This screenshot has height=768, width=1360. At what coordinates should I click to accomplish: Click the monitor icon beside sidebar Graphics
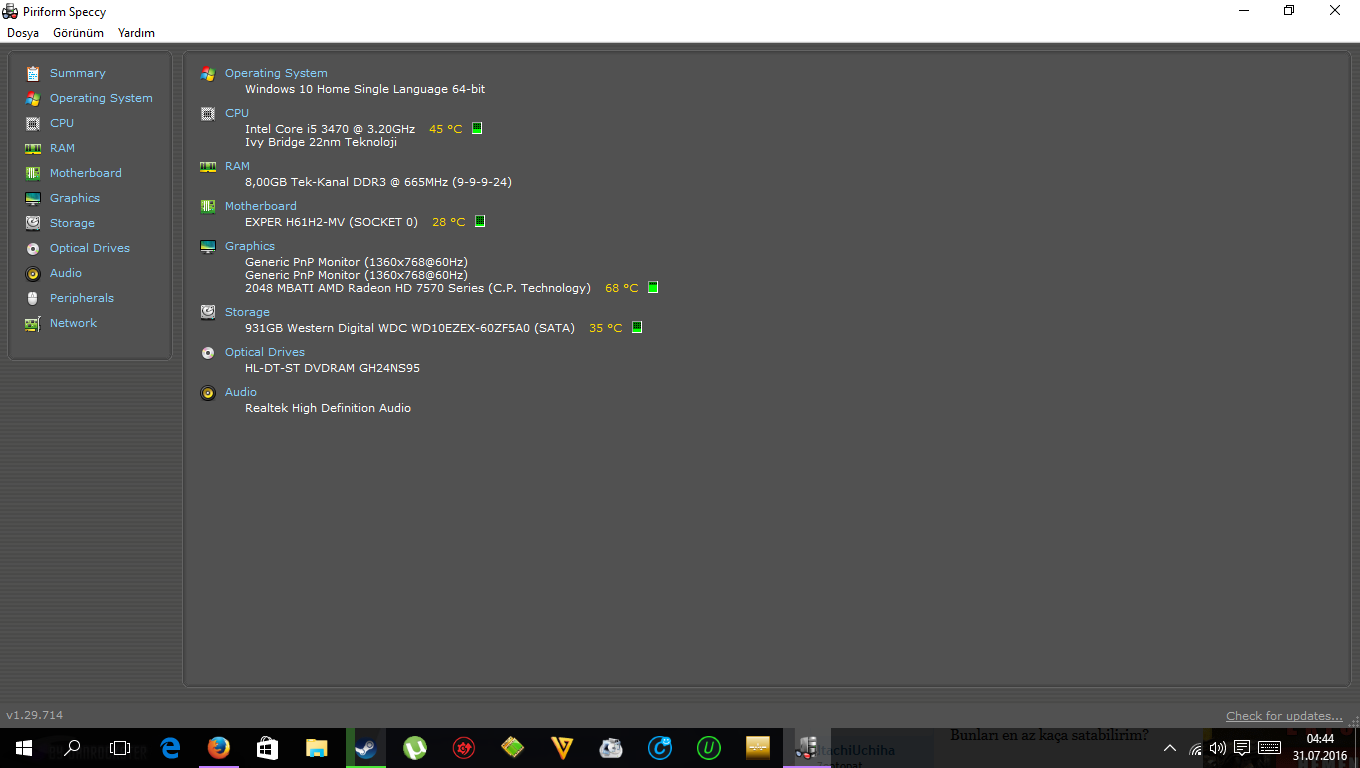point(33,198)
